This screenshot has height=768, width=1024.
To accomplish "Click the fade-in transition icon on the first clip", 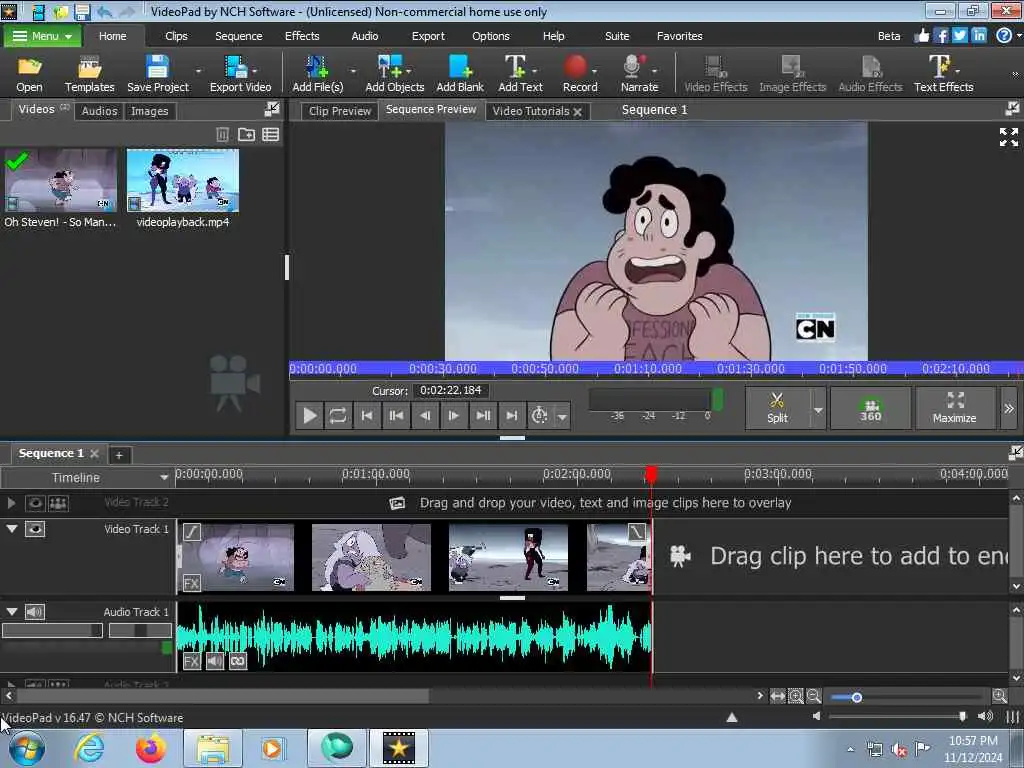I will coord(191,532).
